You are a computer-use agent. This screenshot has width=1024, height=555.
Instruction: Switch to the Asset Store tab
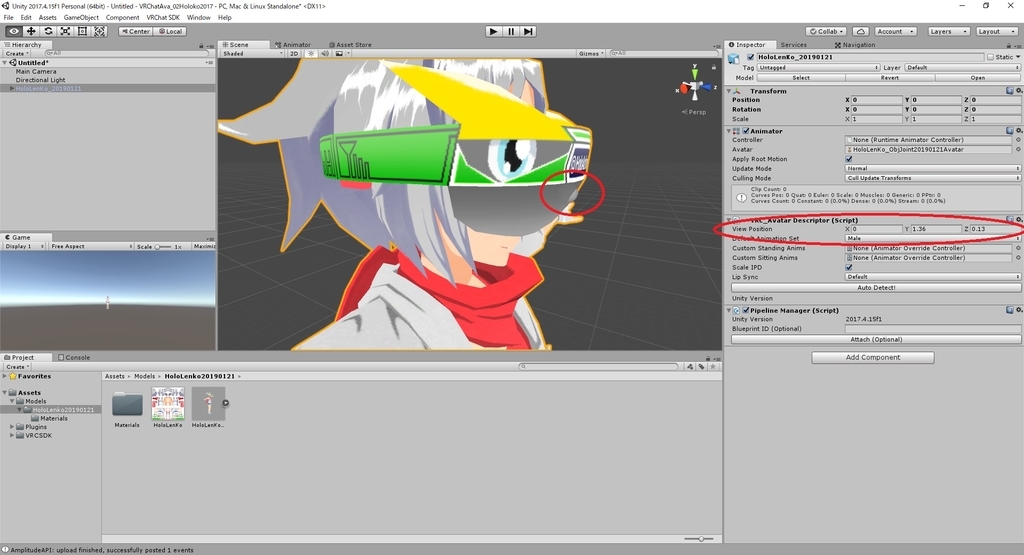[x=350, y=44]
